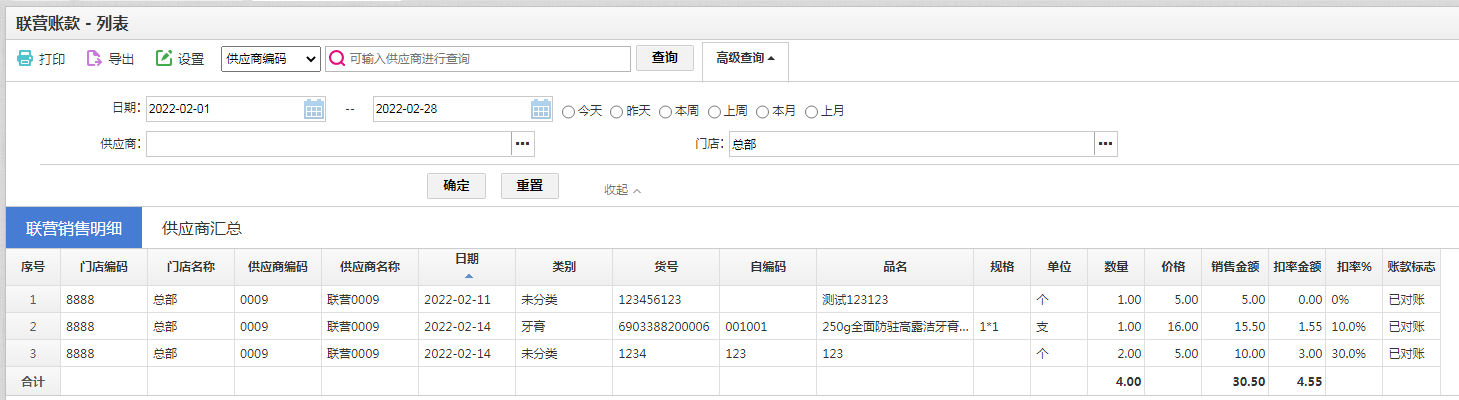Click the 牙膏 category cell
This screenshot has height=400, width=1459.
pos(564,326)
